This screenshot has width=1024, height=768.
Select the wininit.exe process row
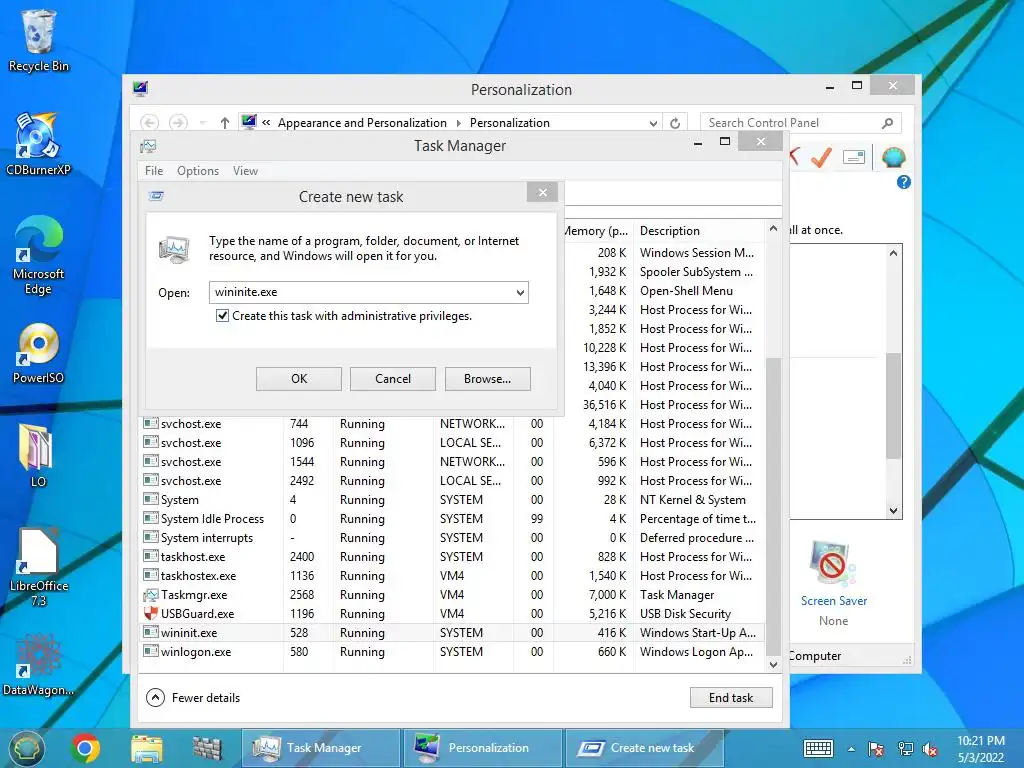pyautogui.click(x=451, y=633)
